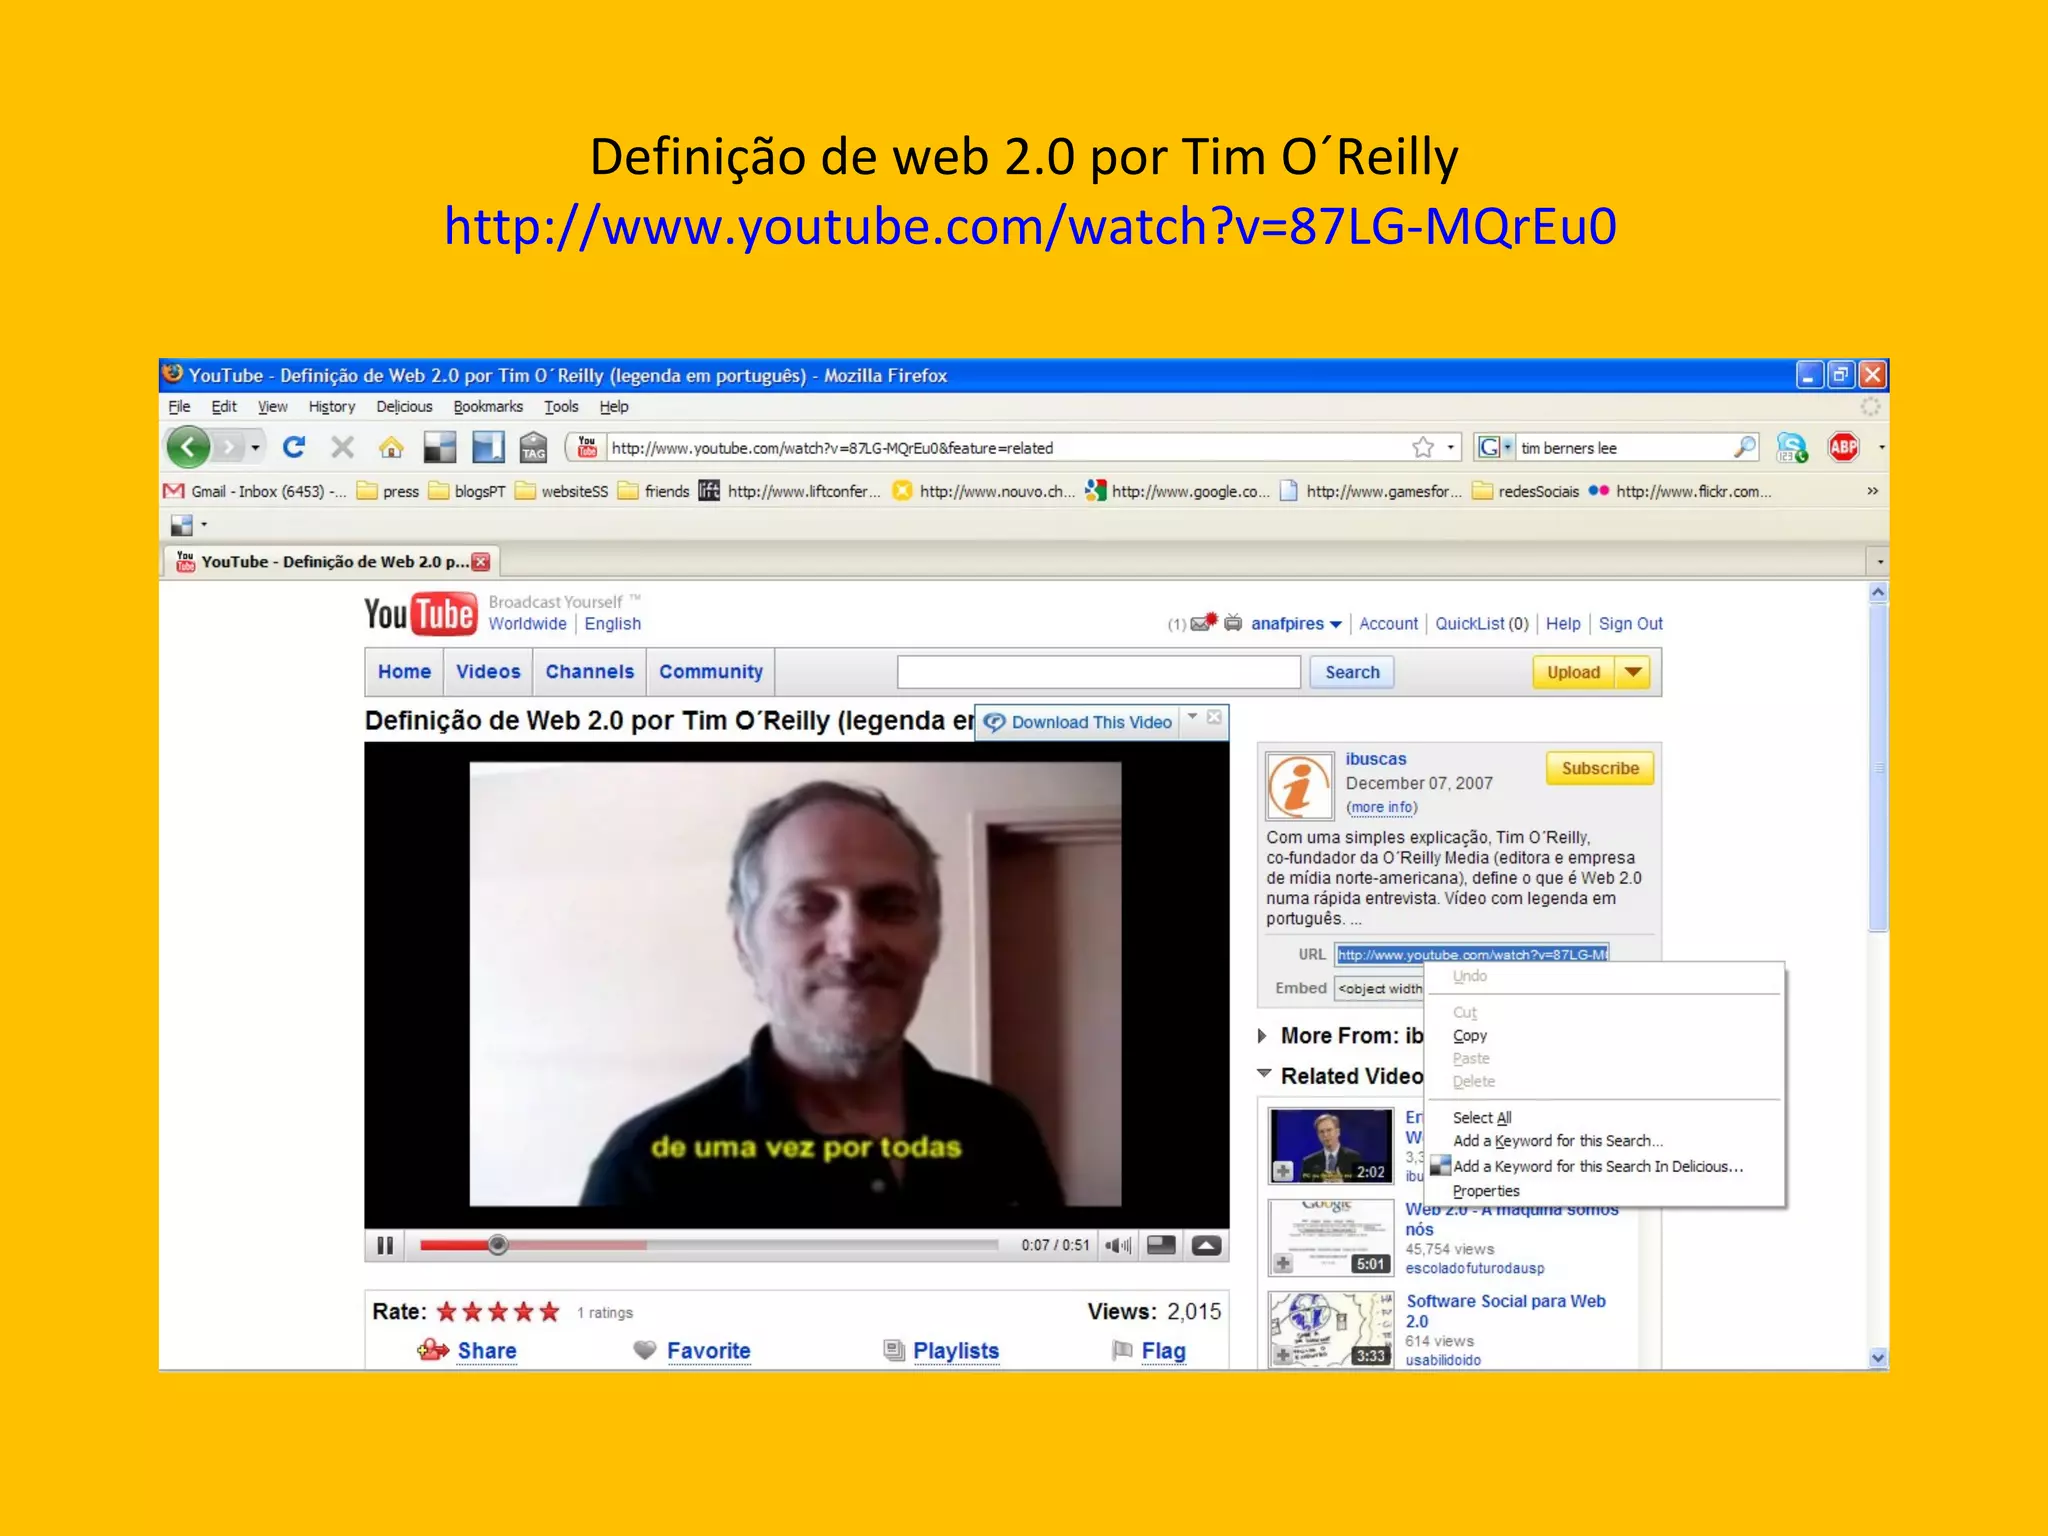Go to the Firefox home page icon
Image resolution: width=2048 pixels, height=1536 pixels.
392,447
